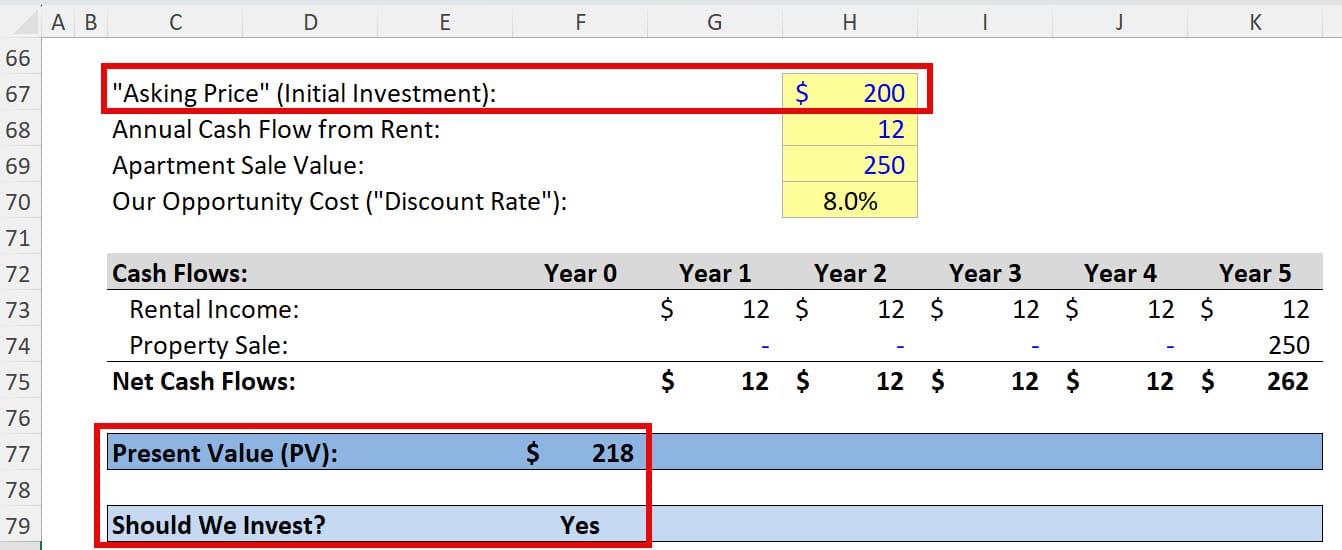Select column header F

pyautogui.click(x=580, y=21)
